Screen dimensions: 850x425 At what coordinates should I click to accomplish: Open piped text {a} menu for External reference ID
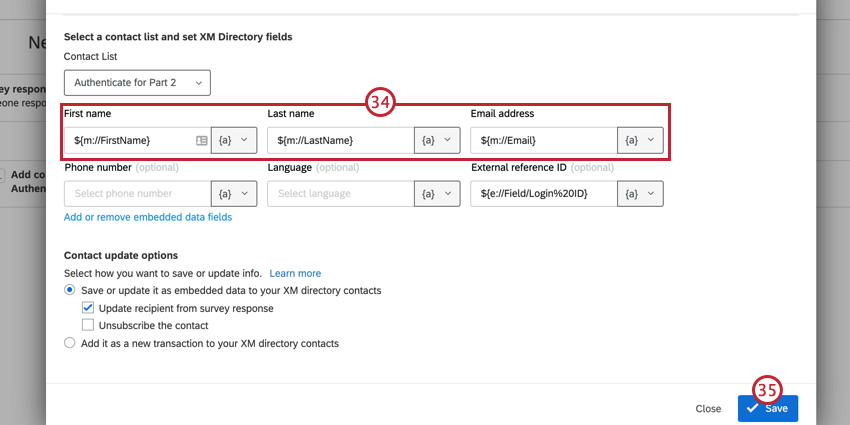point(640,194)
